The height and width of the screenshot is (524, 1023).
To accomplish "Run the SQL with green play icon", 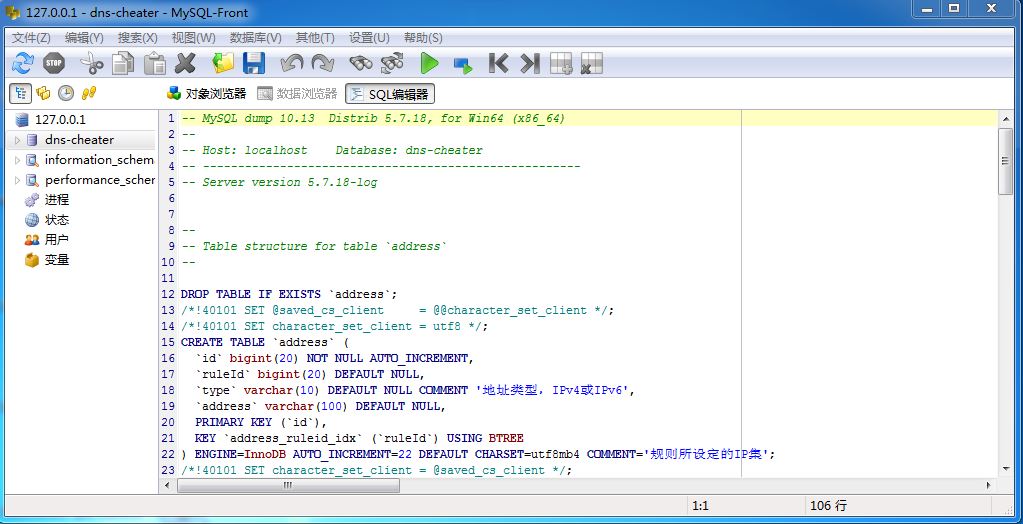I will pos(429,63).
